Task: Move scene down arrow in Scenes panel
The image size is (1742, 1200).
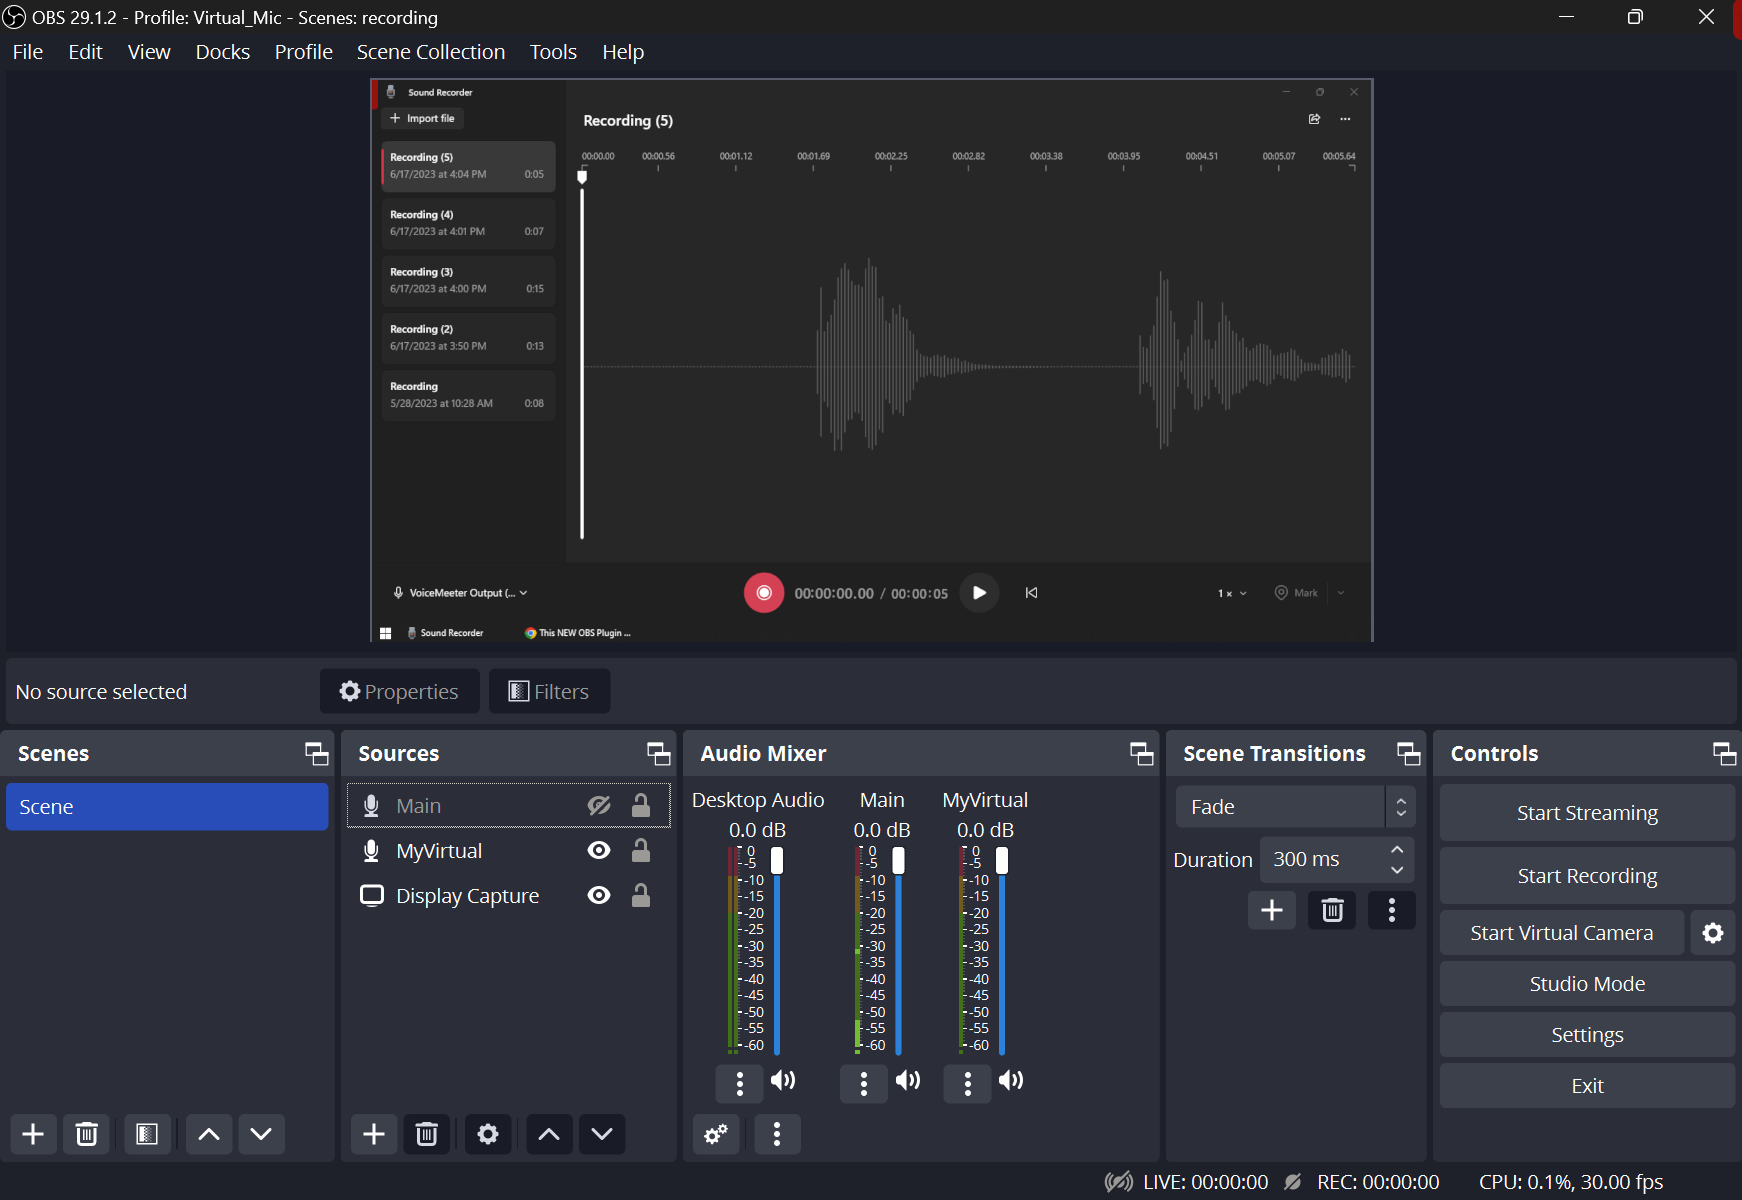Action: pos(261,1134)
